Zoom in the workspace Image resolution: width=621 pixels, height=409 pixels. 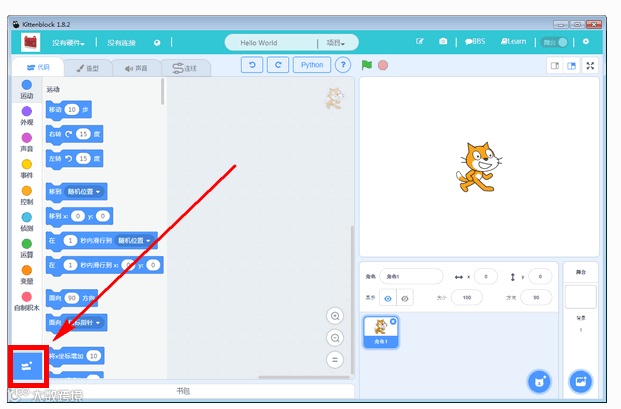point(335,316)
